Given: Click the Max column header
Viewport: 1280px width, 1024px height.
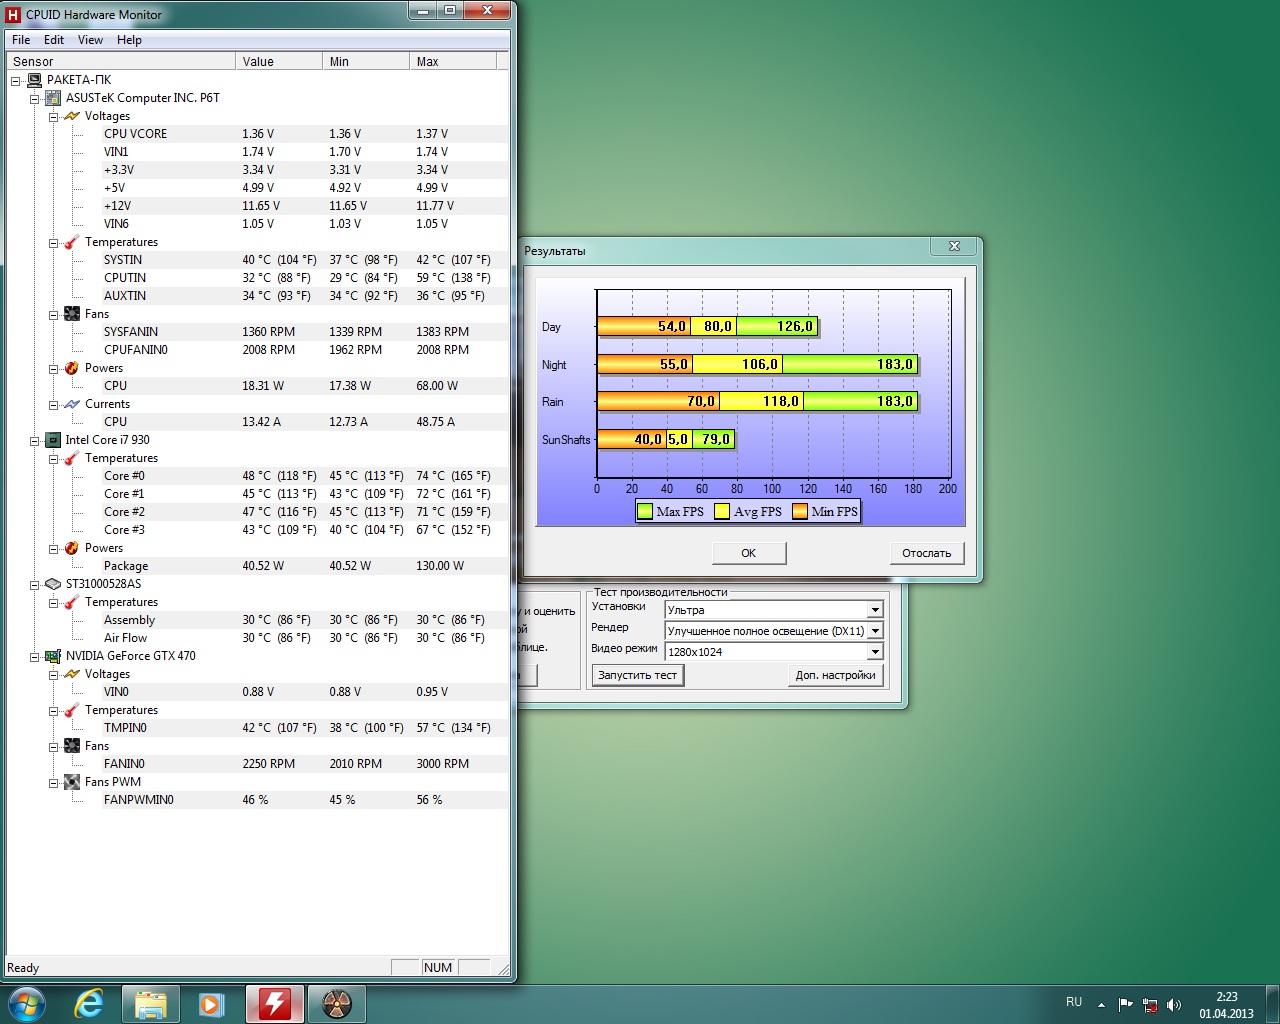Looking at the screenshot, I should click(453, 61).
